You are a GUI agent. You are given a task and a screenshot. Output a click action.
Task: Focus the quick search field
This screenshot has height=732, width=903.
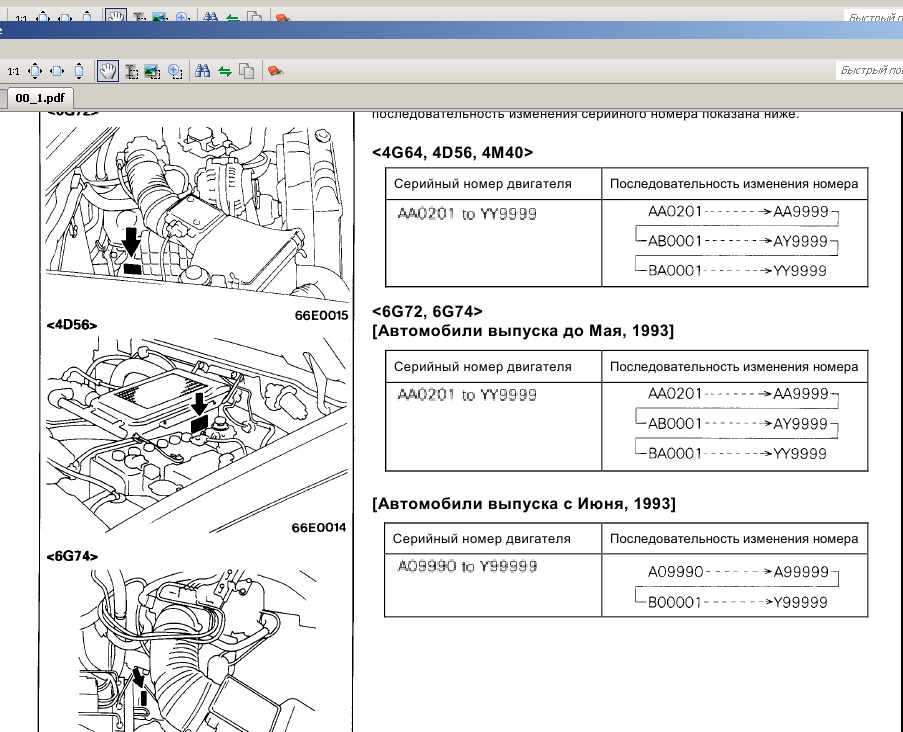tap(868, 71)
